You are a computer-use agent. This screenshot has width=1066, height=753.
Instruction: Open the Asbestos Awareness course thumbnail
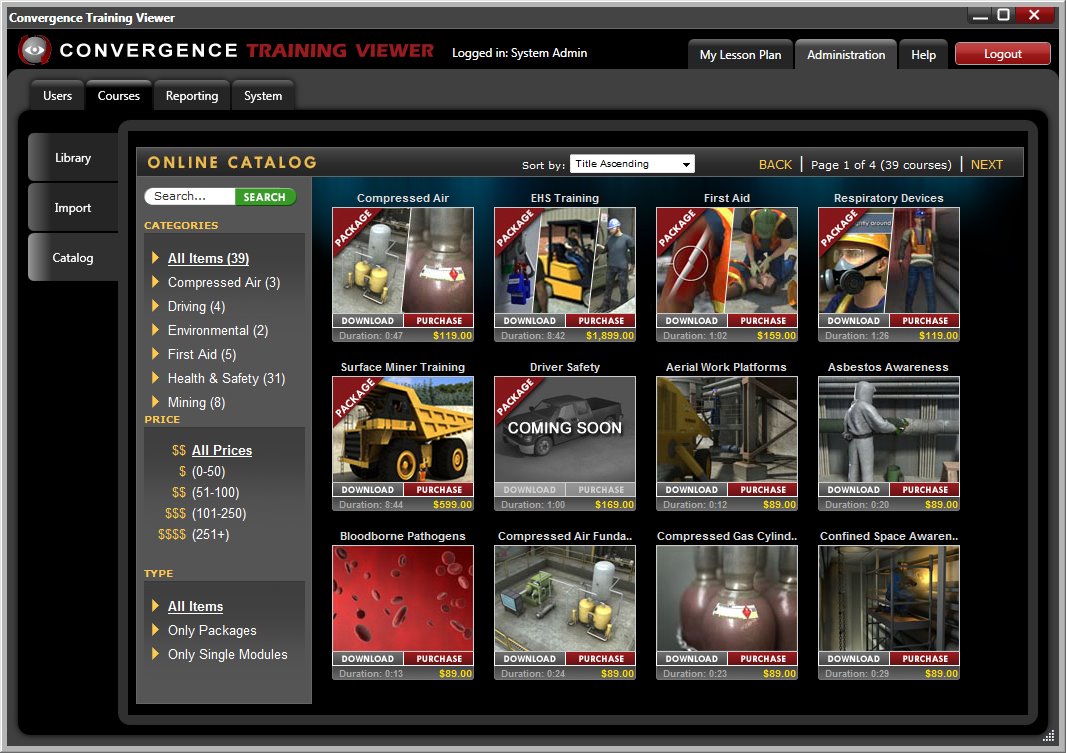888,430
